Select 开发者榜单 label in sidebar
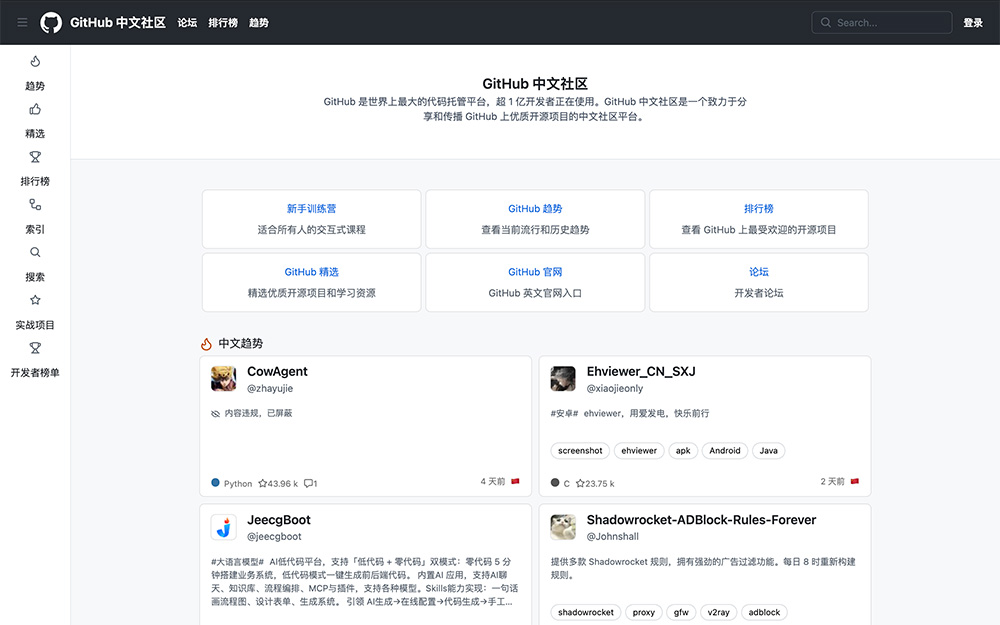Viewport: 1000px width, 625px height. coord(35,372)
